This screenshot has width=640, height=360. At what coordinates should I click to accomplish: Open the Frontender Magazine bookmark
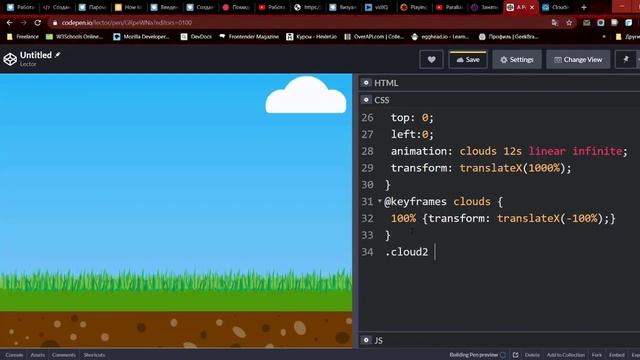point(249,37)
